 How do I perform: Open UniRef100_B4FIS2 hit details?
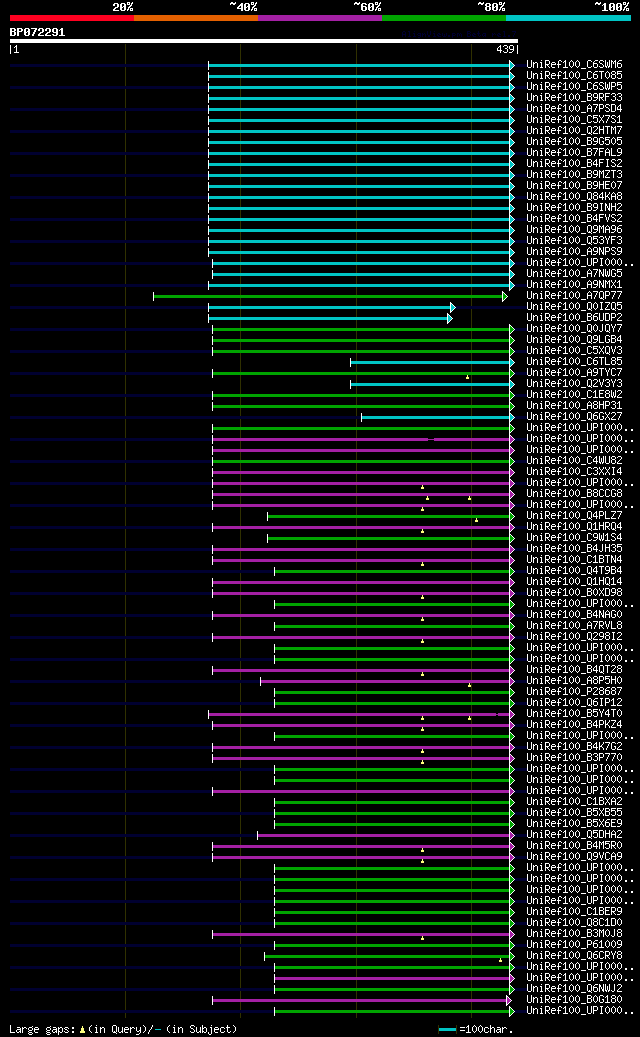575,163
